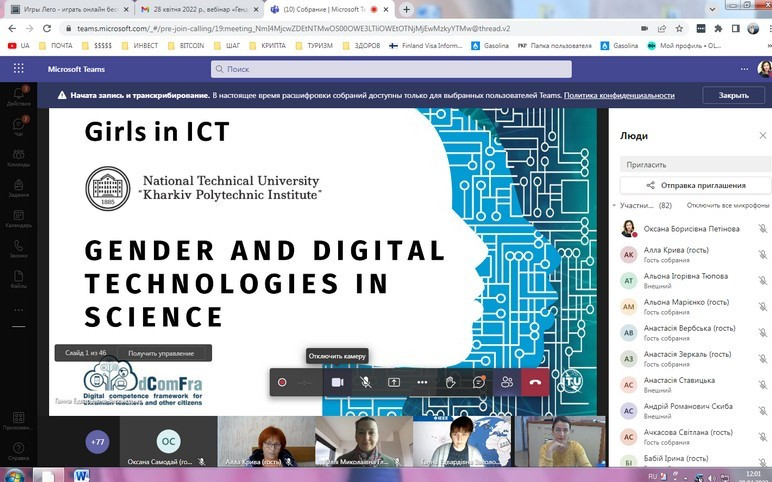Reload the current page
Screen dimensions: 772x482
[x=47, y=29]
